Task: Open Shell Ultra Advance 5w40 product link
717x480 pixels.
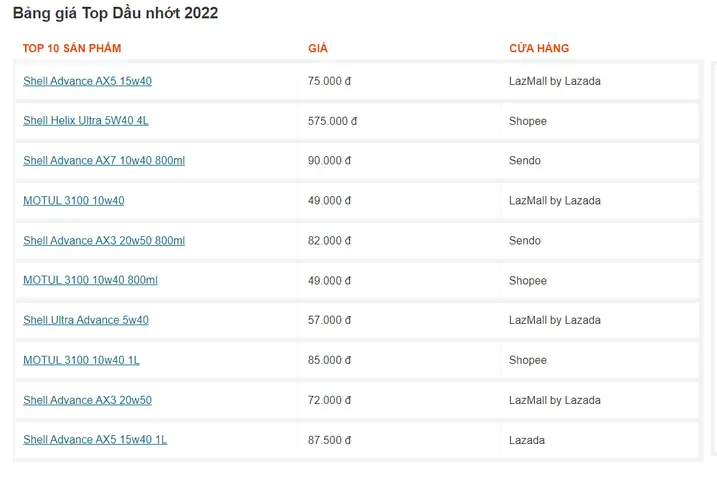Action: 86,321
